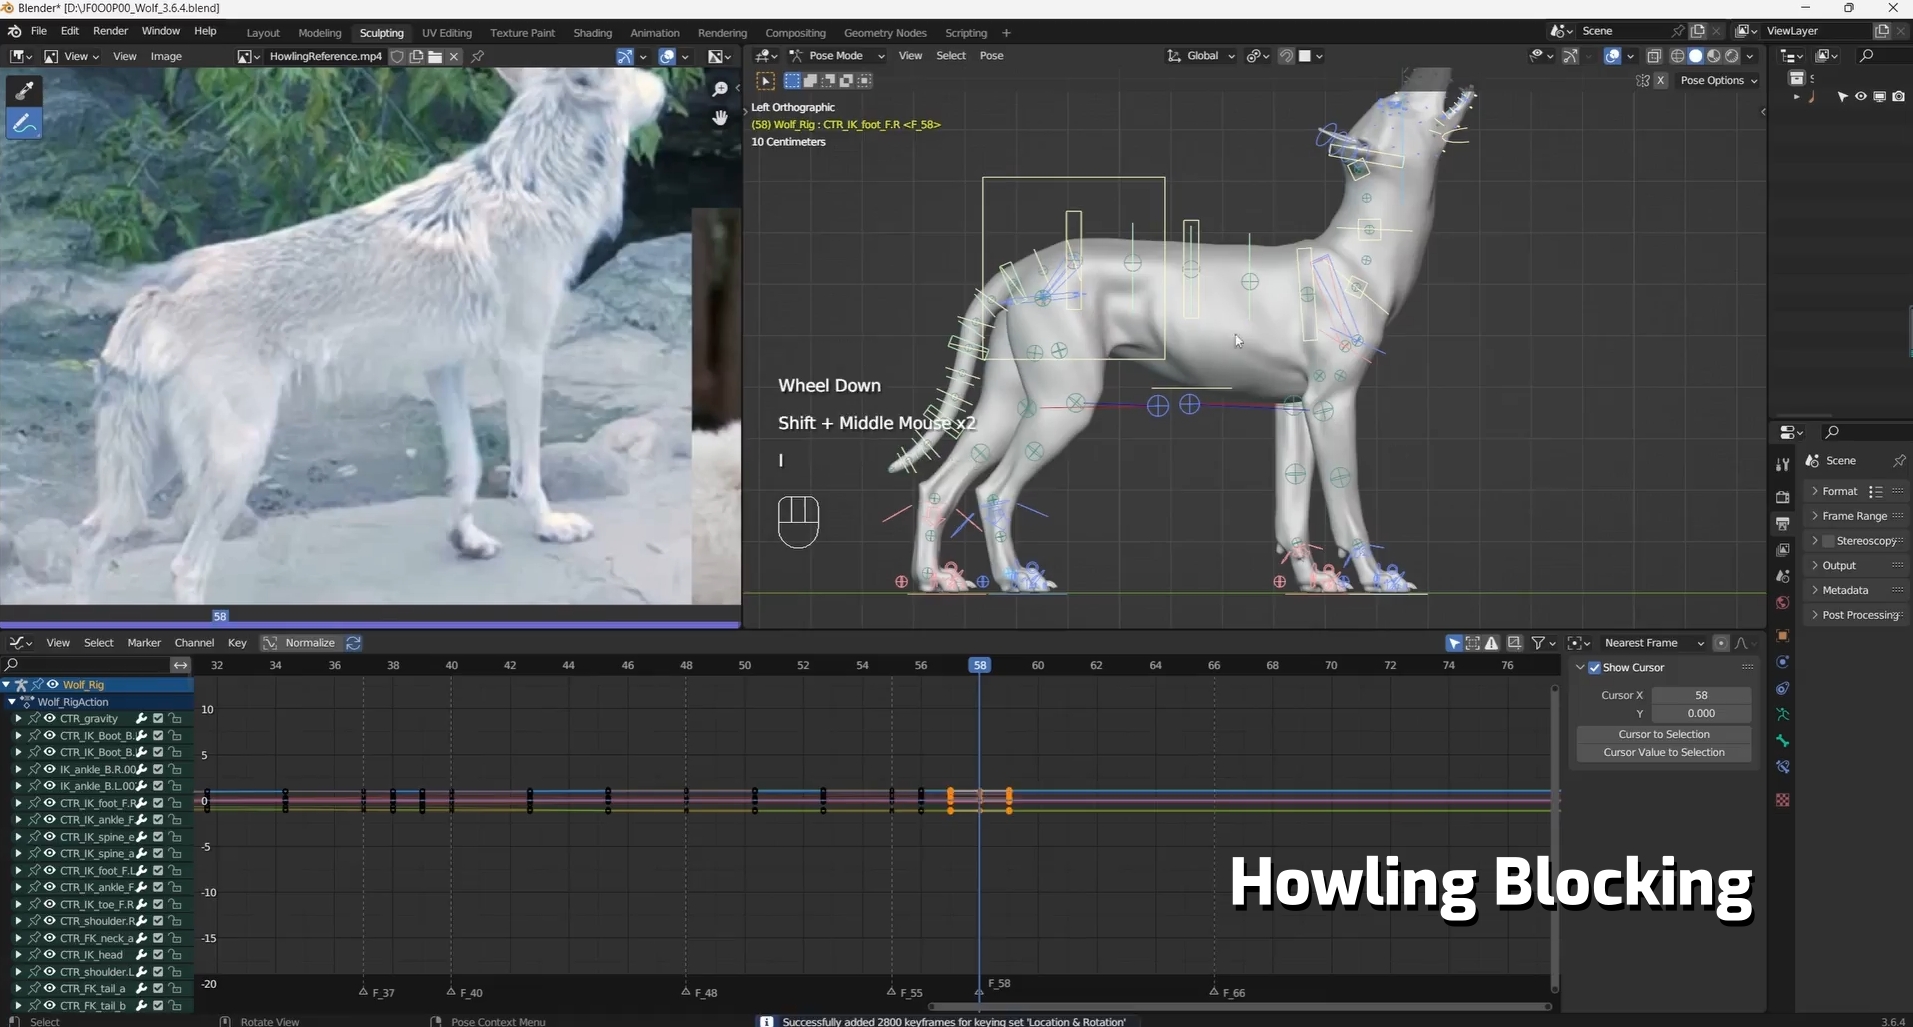Open Tool properties tab icon
Screen dimensions: 1913x1027
[1782, 465]
